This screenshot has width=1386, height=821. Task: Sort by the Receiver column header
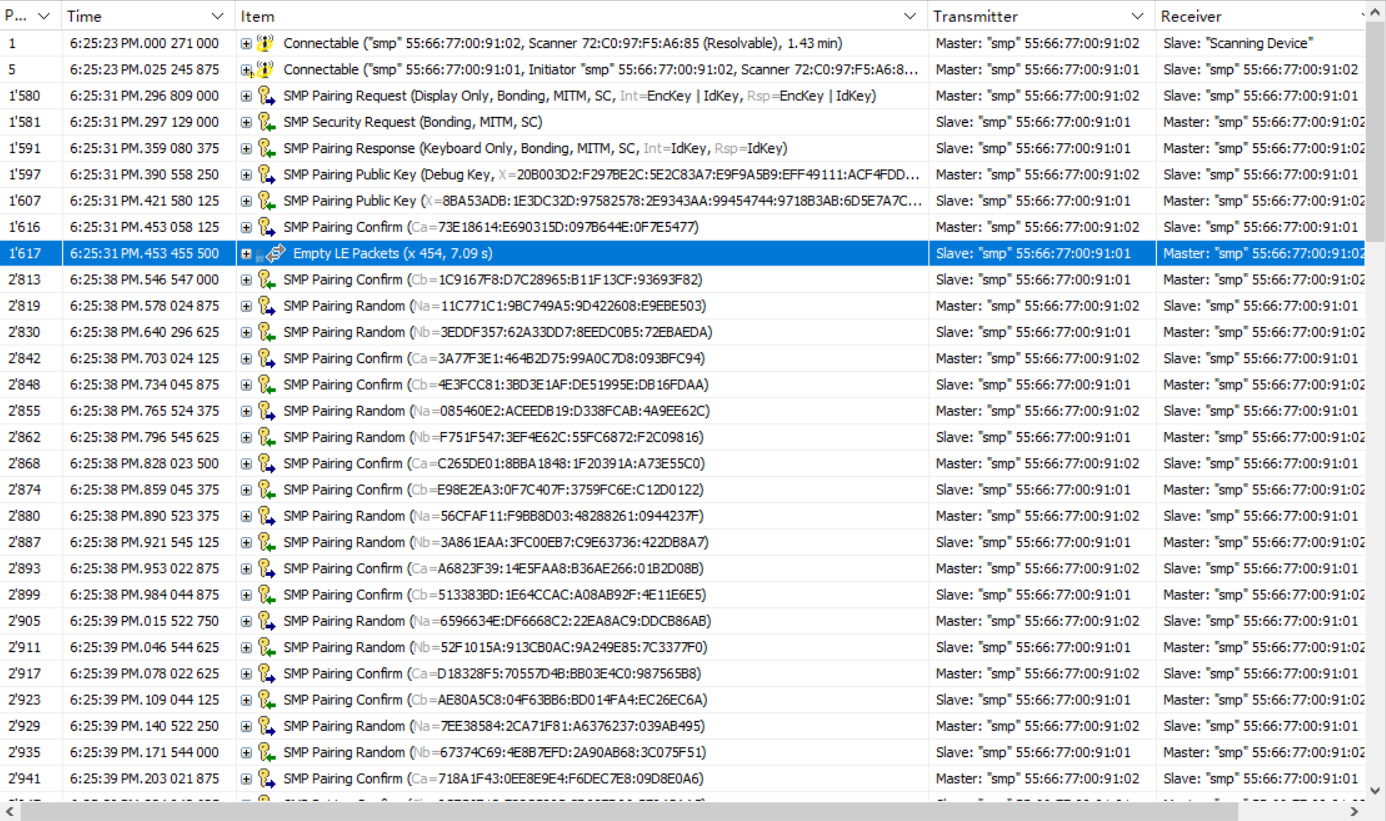[1191, 16]
